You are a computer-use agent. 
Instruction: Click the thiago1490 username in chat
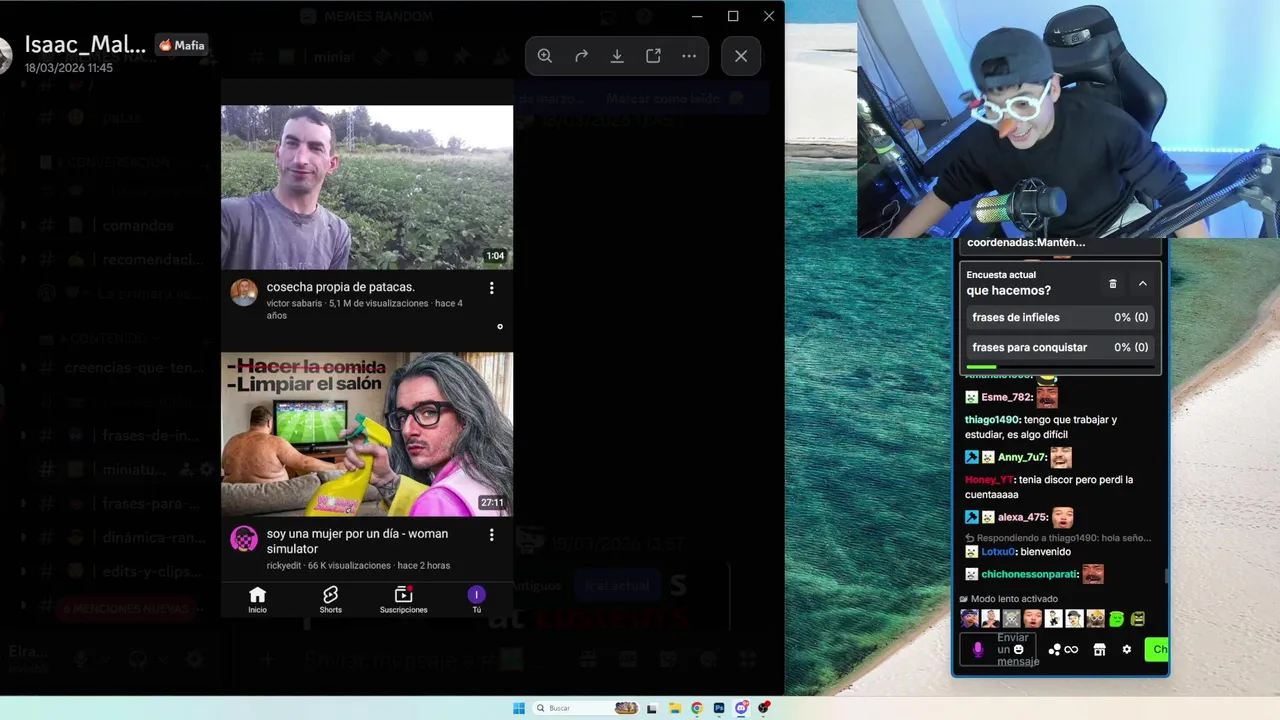point(992,420)
